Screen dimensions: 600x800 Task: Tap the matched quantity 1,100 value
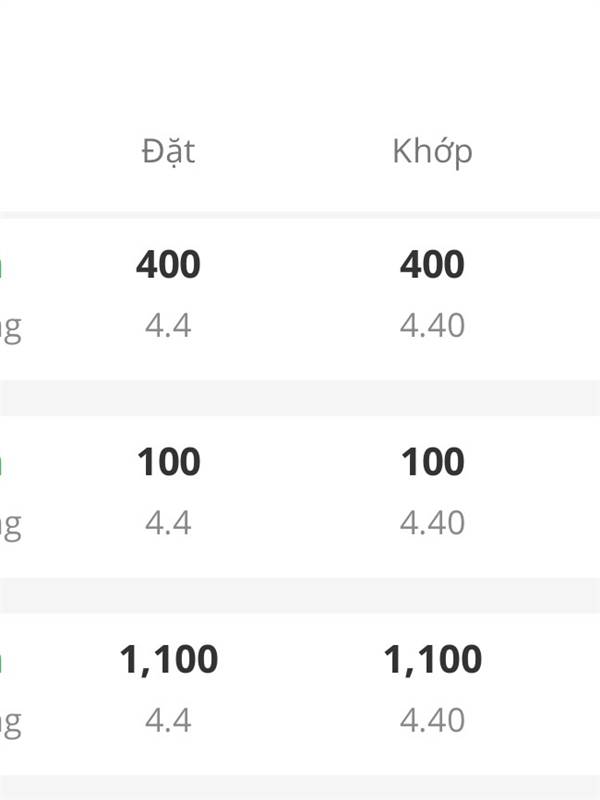(x=432, y=660)
